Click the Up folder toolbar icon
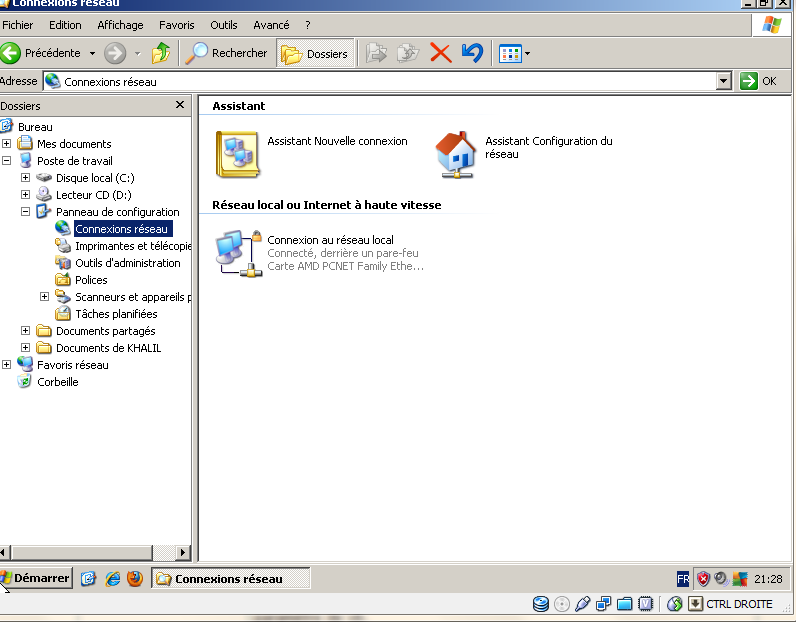 click(x=160, y=53)
